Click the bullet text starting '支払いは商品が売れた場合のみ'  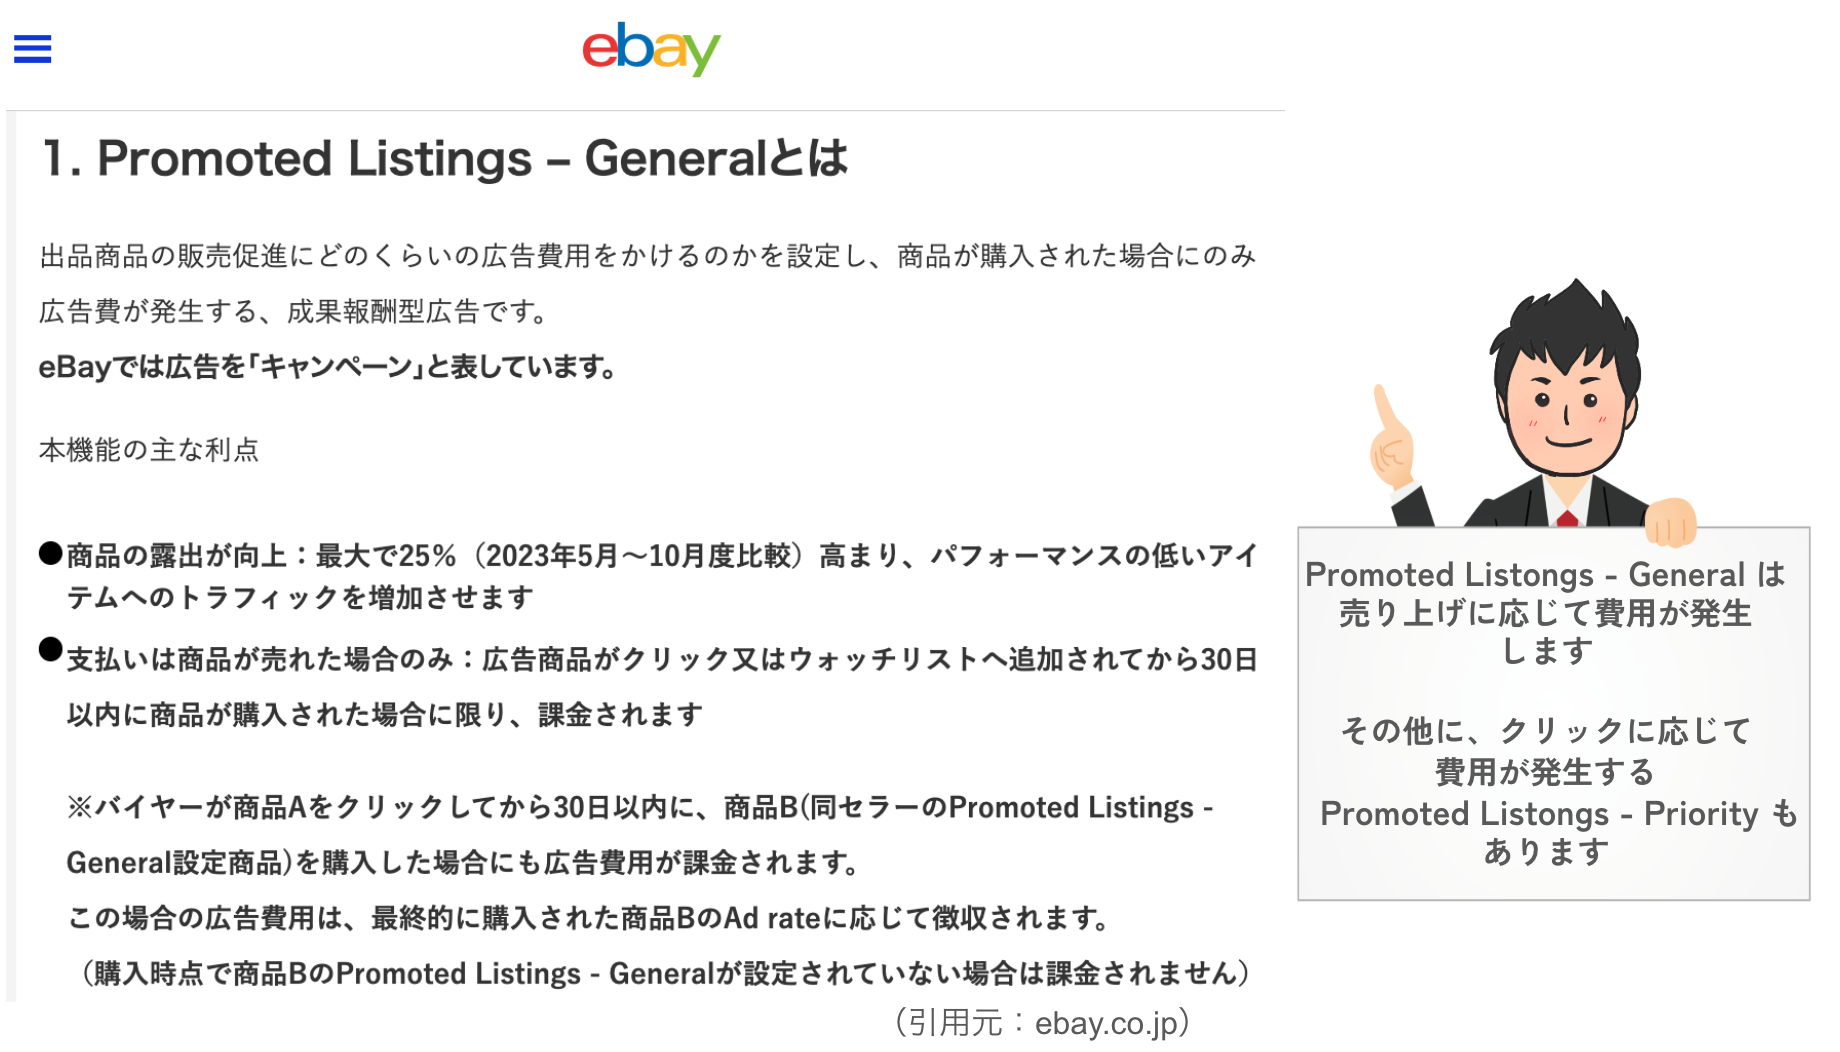661,687
